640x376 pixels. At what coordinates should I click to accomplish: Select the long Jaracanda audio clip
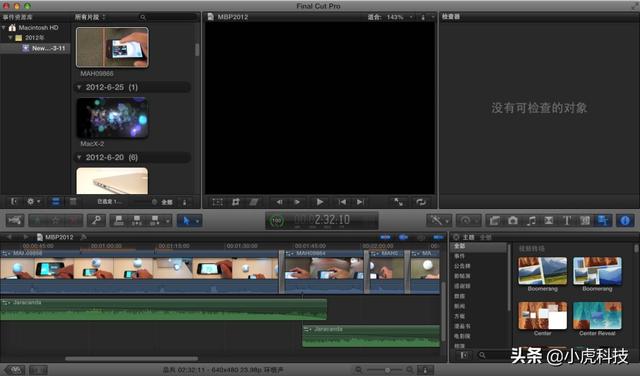pyautogui.click(x=163, y=309)
